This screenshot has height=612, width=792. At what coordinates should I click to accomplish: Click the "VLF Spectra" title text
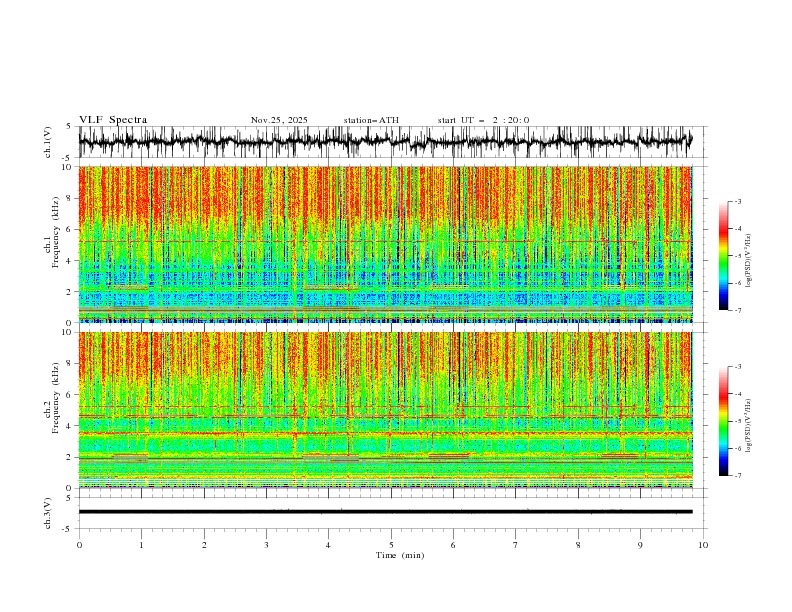point(113,120)
